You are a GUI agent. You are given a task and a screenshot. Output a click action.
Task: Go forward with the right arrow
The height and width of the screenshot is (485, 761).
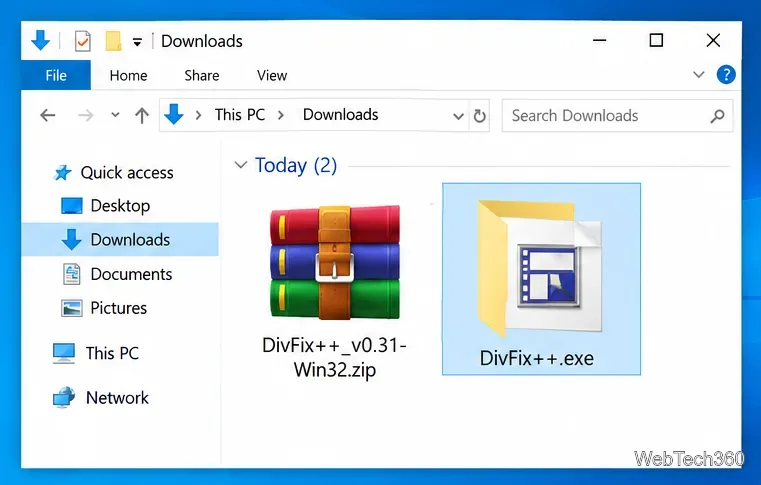(85, 116)
